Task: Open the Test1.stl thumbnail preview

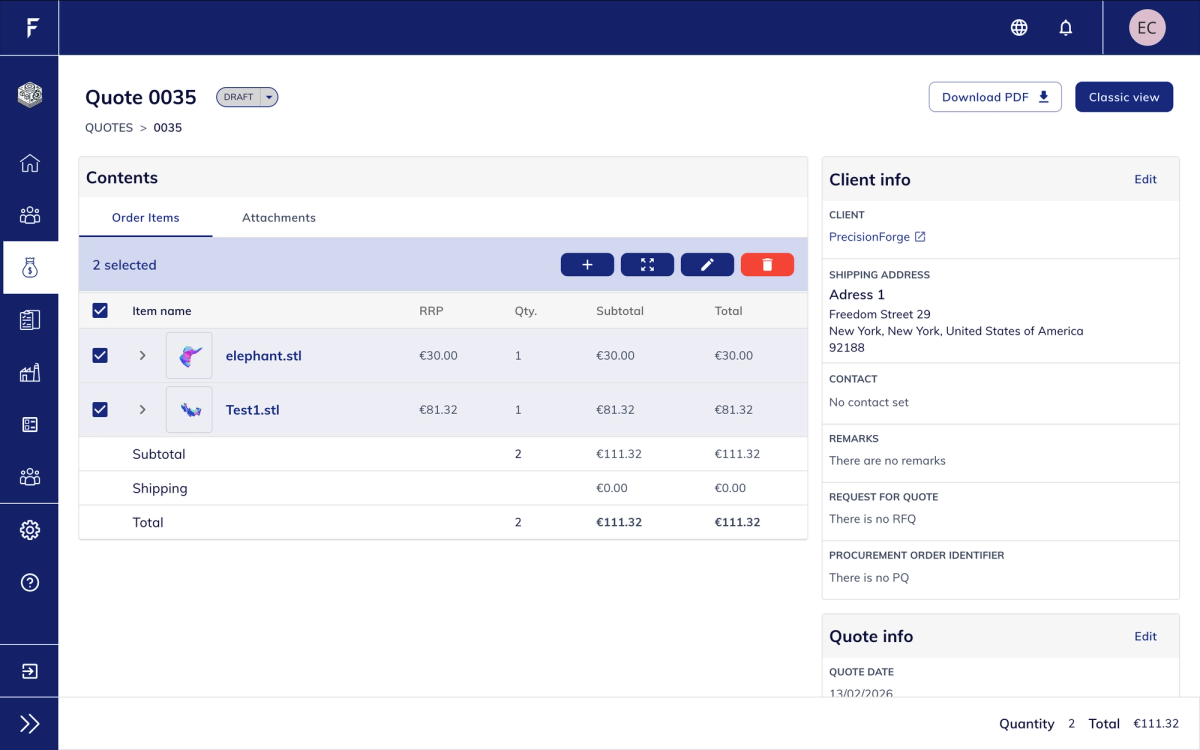Action: click(189, 409)
